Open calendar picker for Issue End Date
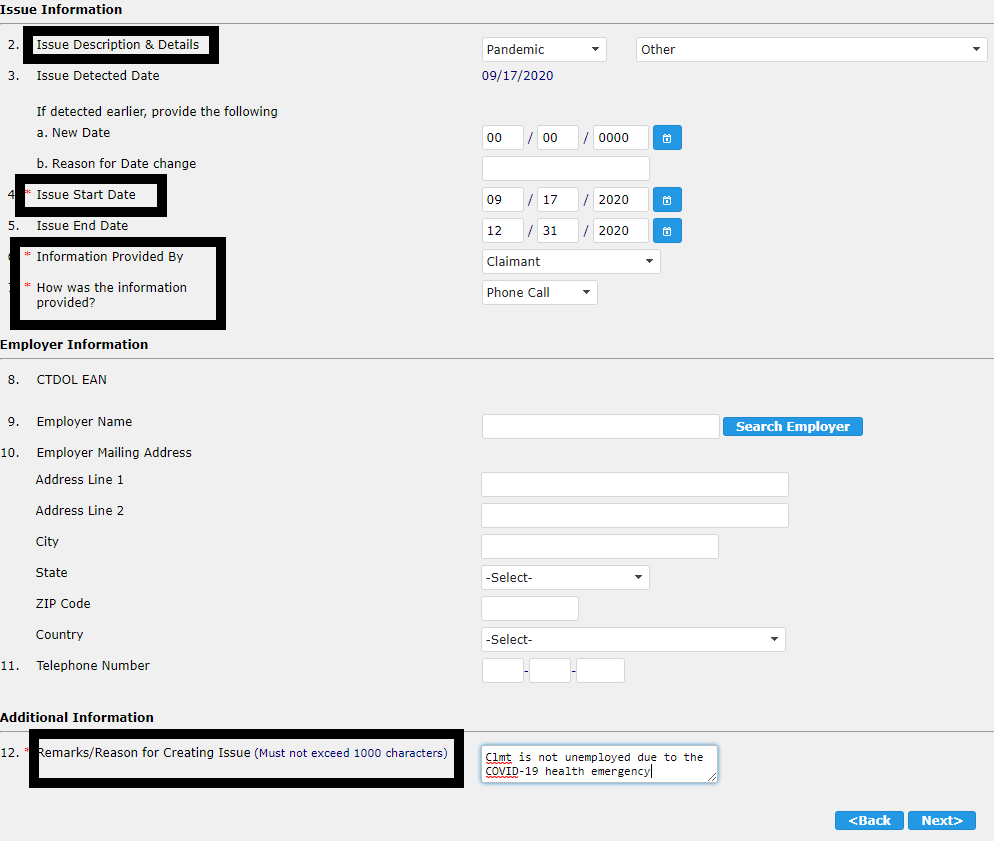This screenshot has height=841, width=994. (x=667, y=231)
